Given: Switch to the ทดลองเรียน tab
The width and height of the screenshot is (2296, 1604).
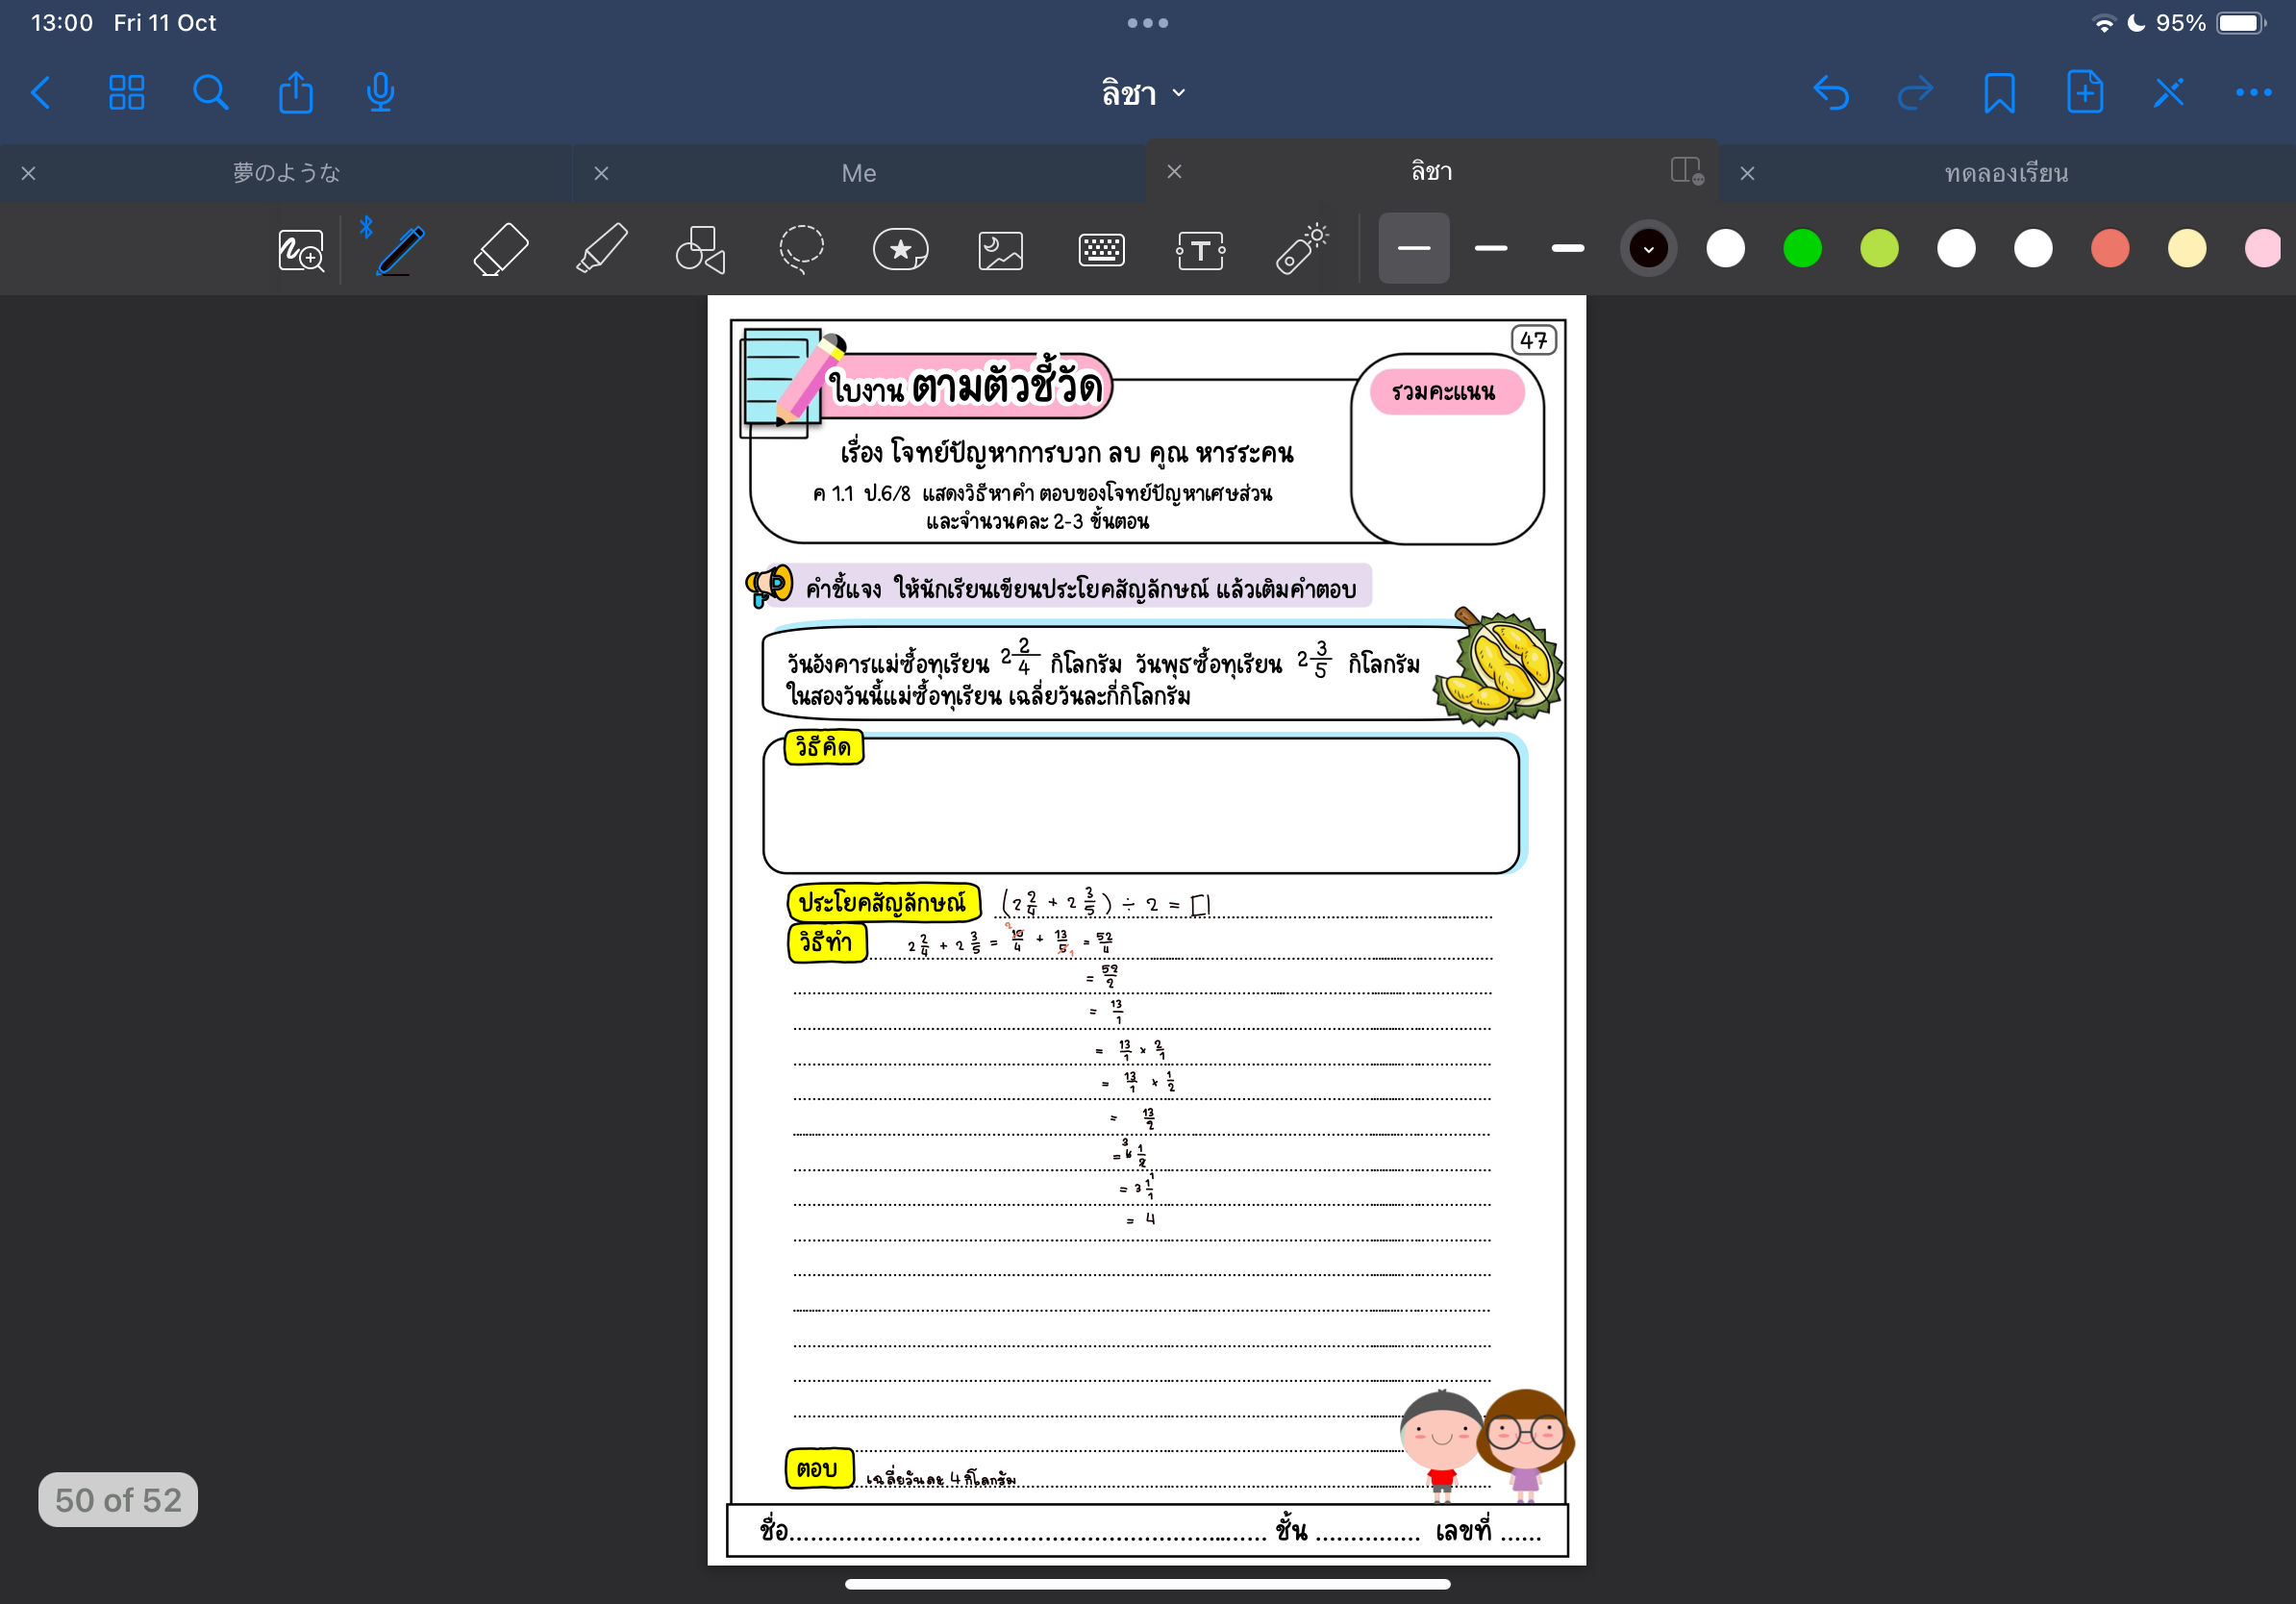Looking at the screenshot, I should (2005, 173).
